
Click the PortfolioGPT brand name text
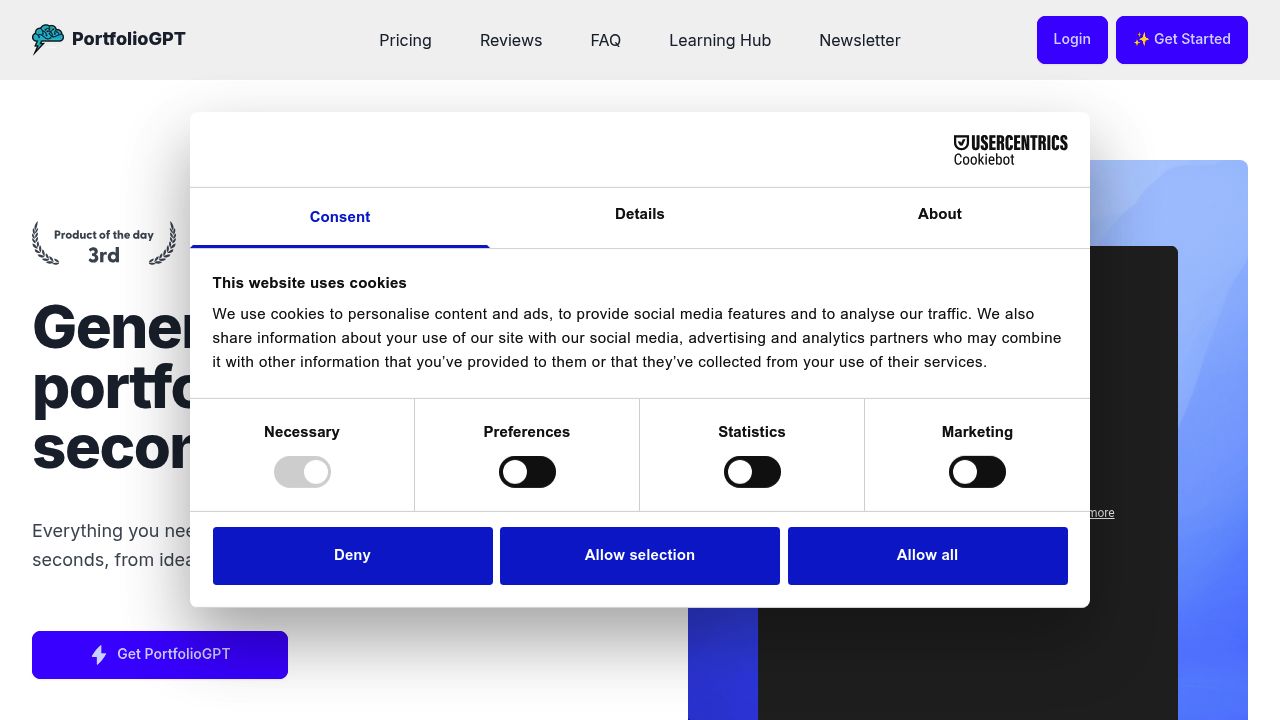[x=129, y=39]
